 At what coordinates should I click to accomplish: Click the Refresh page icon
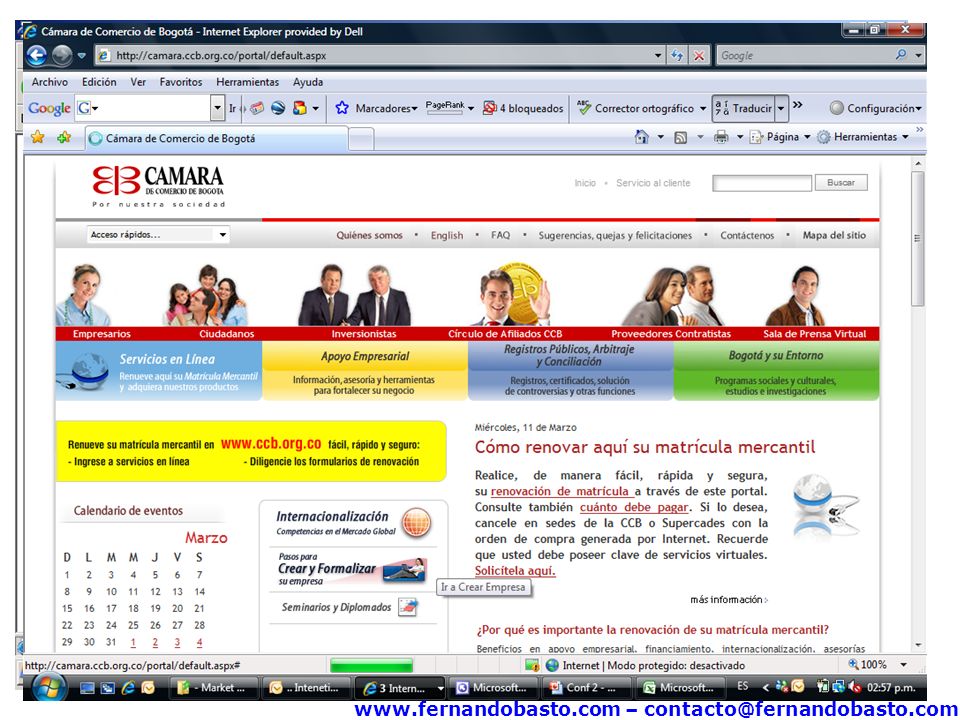point(677,56)
